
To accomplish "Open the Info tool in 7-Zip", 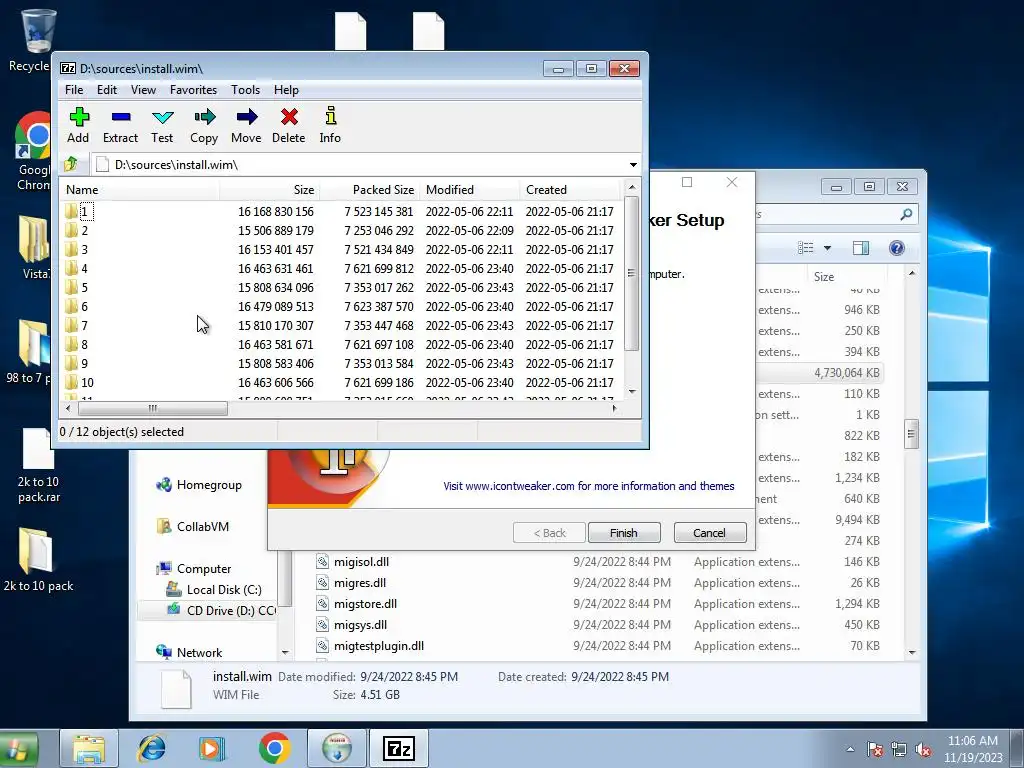I will coord(330,125).
